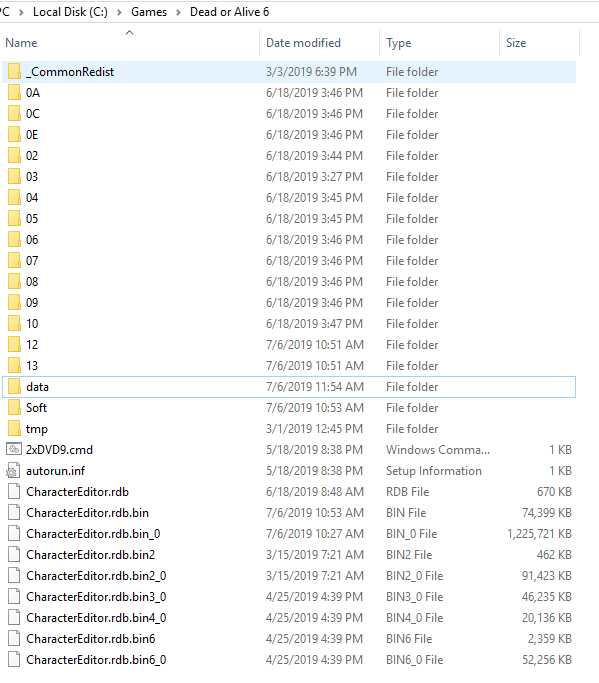Click the Setup Information type cell
Viewport: 599px width, 683px height.
pyautogui.click(x=433, y=470)
